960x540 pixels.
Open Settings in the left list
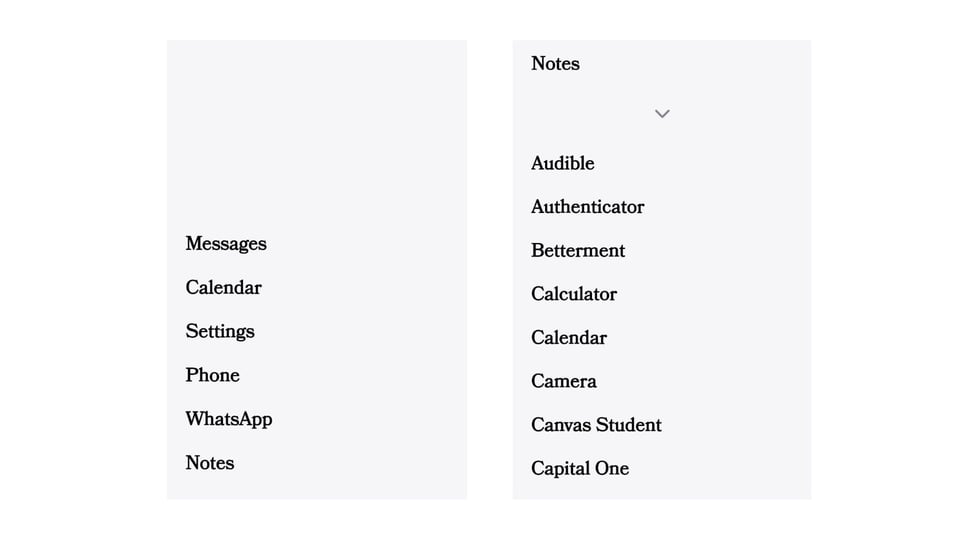[220, 331]
